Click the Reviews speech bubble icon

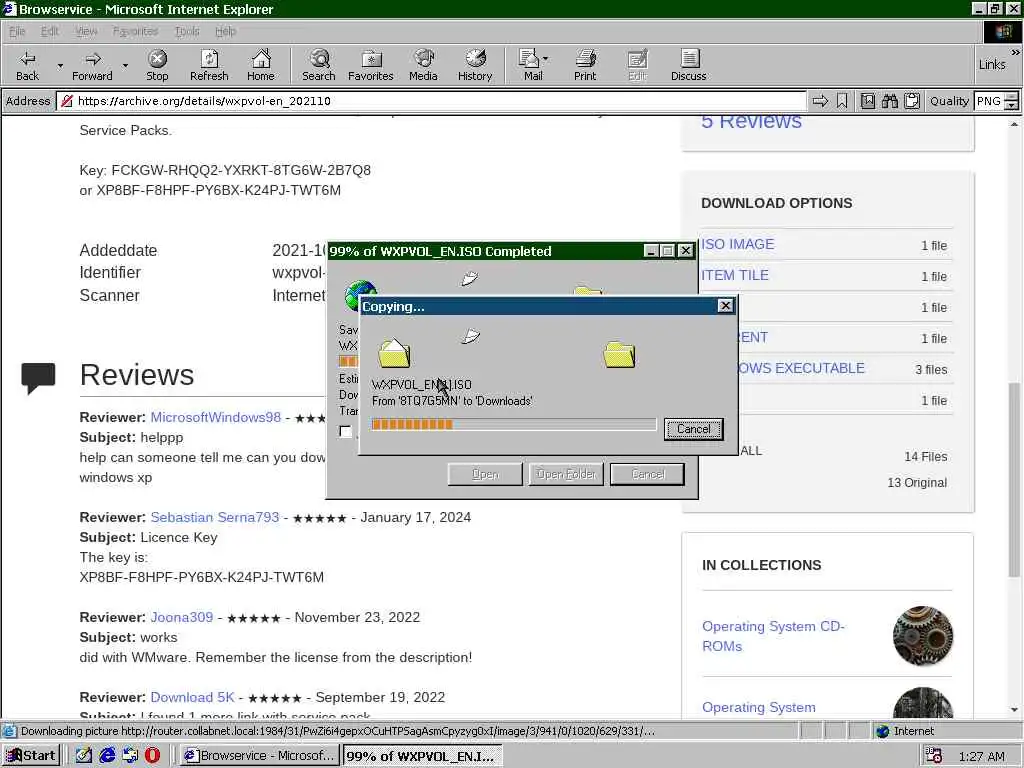(39, 377)
